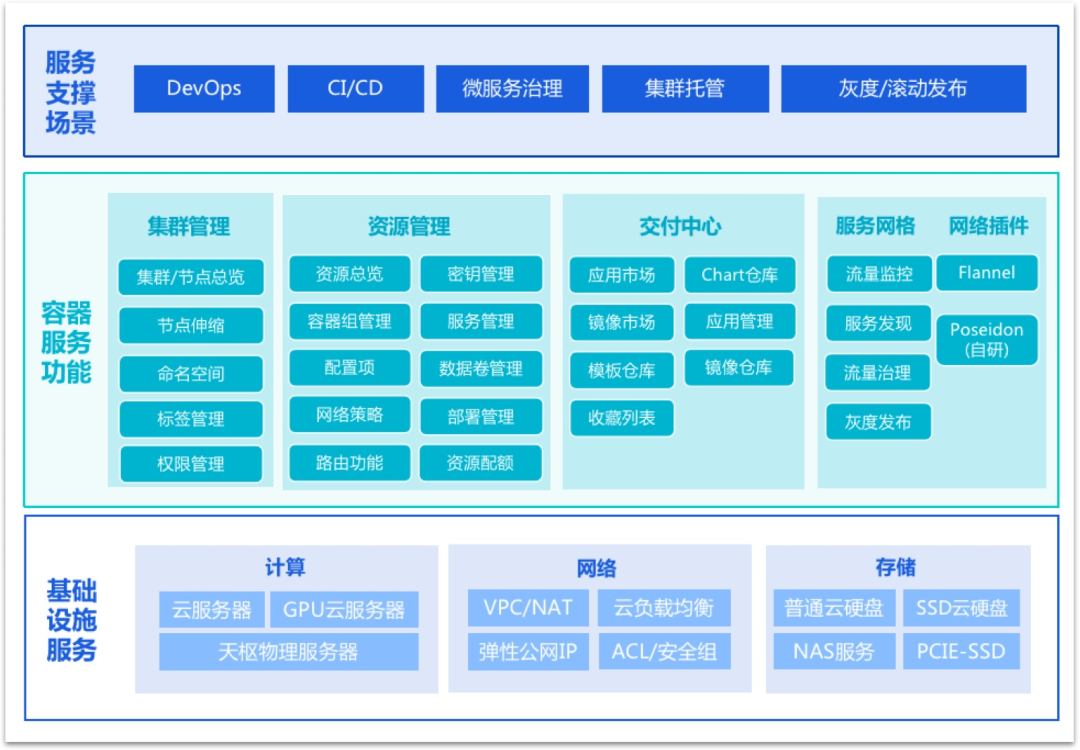The image size is (1080, 750).
Task: Select the PCIE-SSD box
Action: [x=962, y=651]
